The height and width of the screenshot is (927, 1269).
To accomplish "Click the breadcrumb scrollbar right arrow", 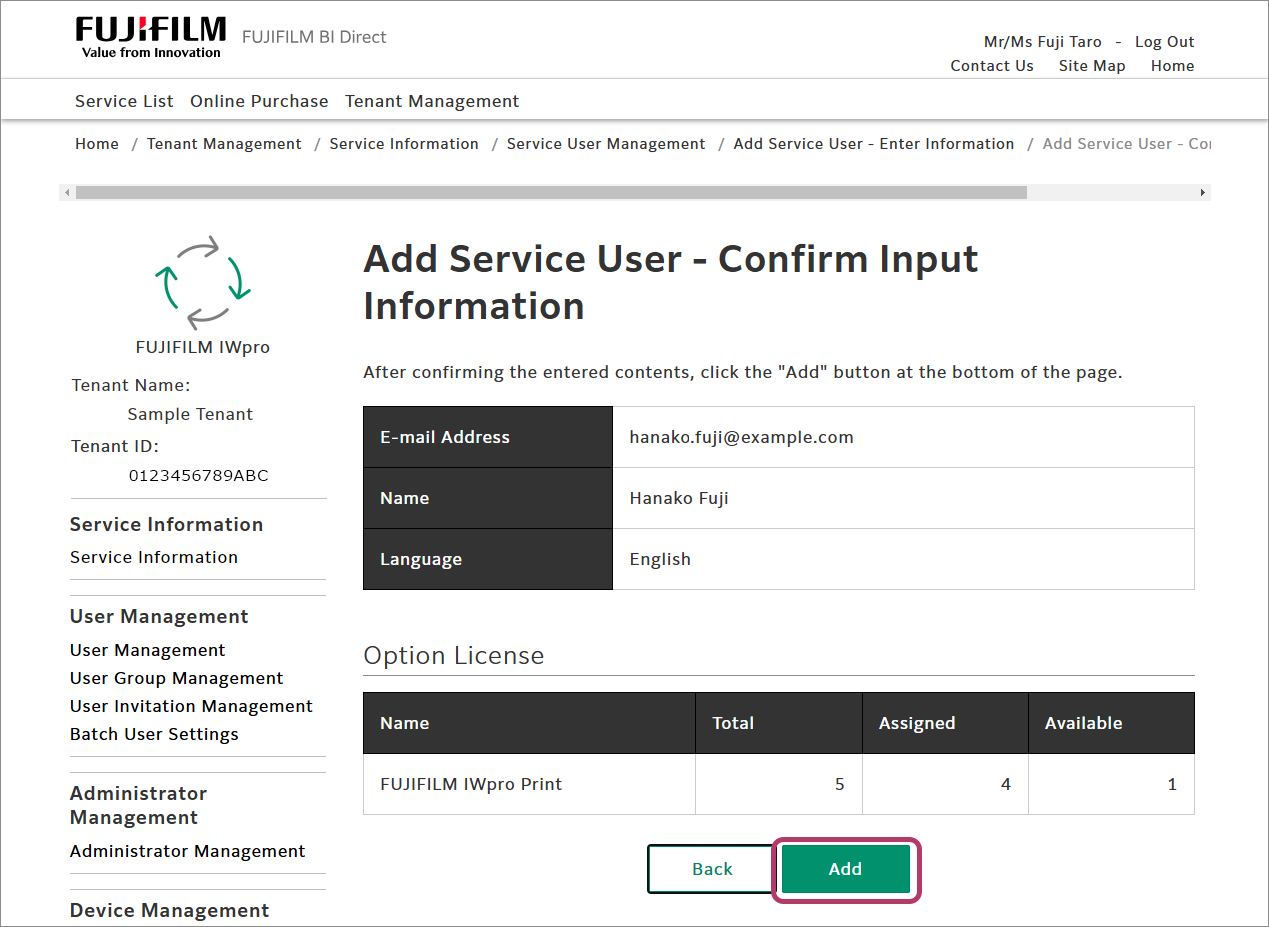I will (x=1202, y=192).
